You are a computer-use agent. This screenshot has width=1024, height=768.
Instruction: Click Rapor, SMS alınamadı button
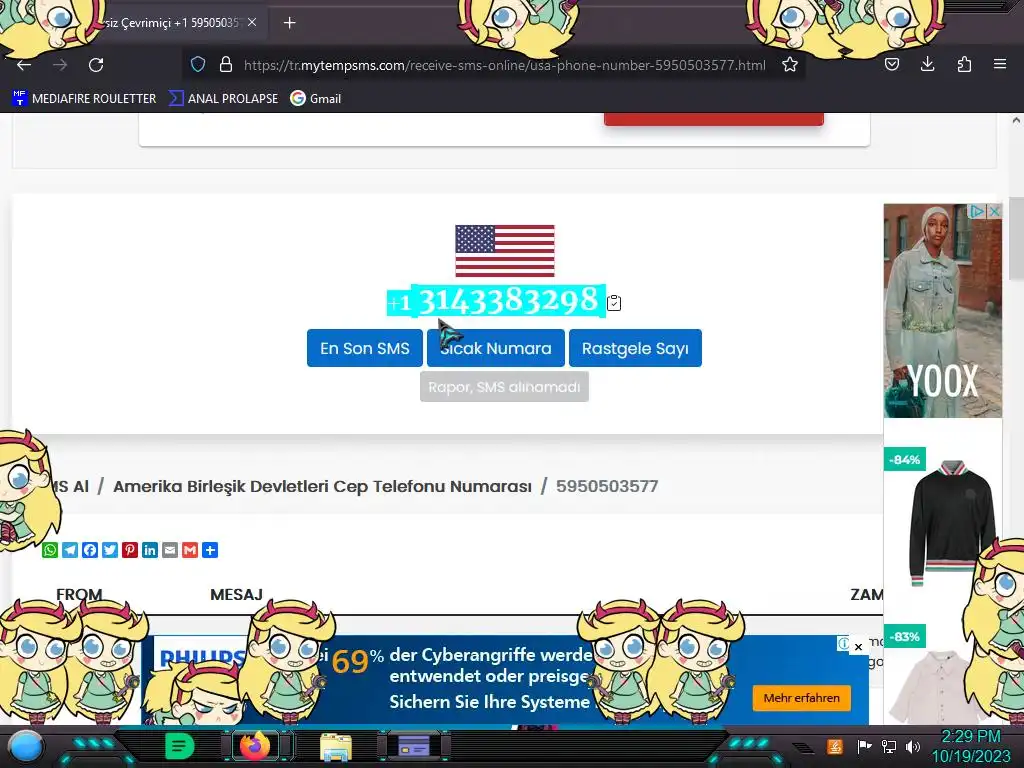(504, 387)
